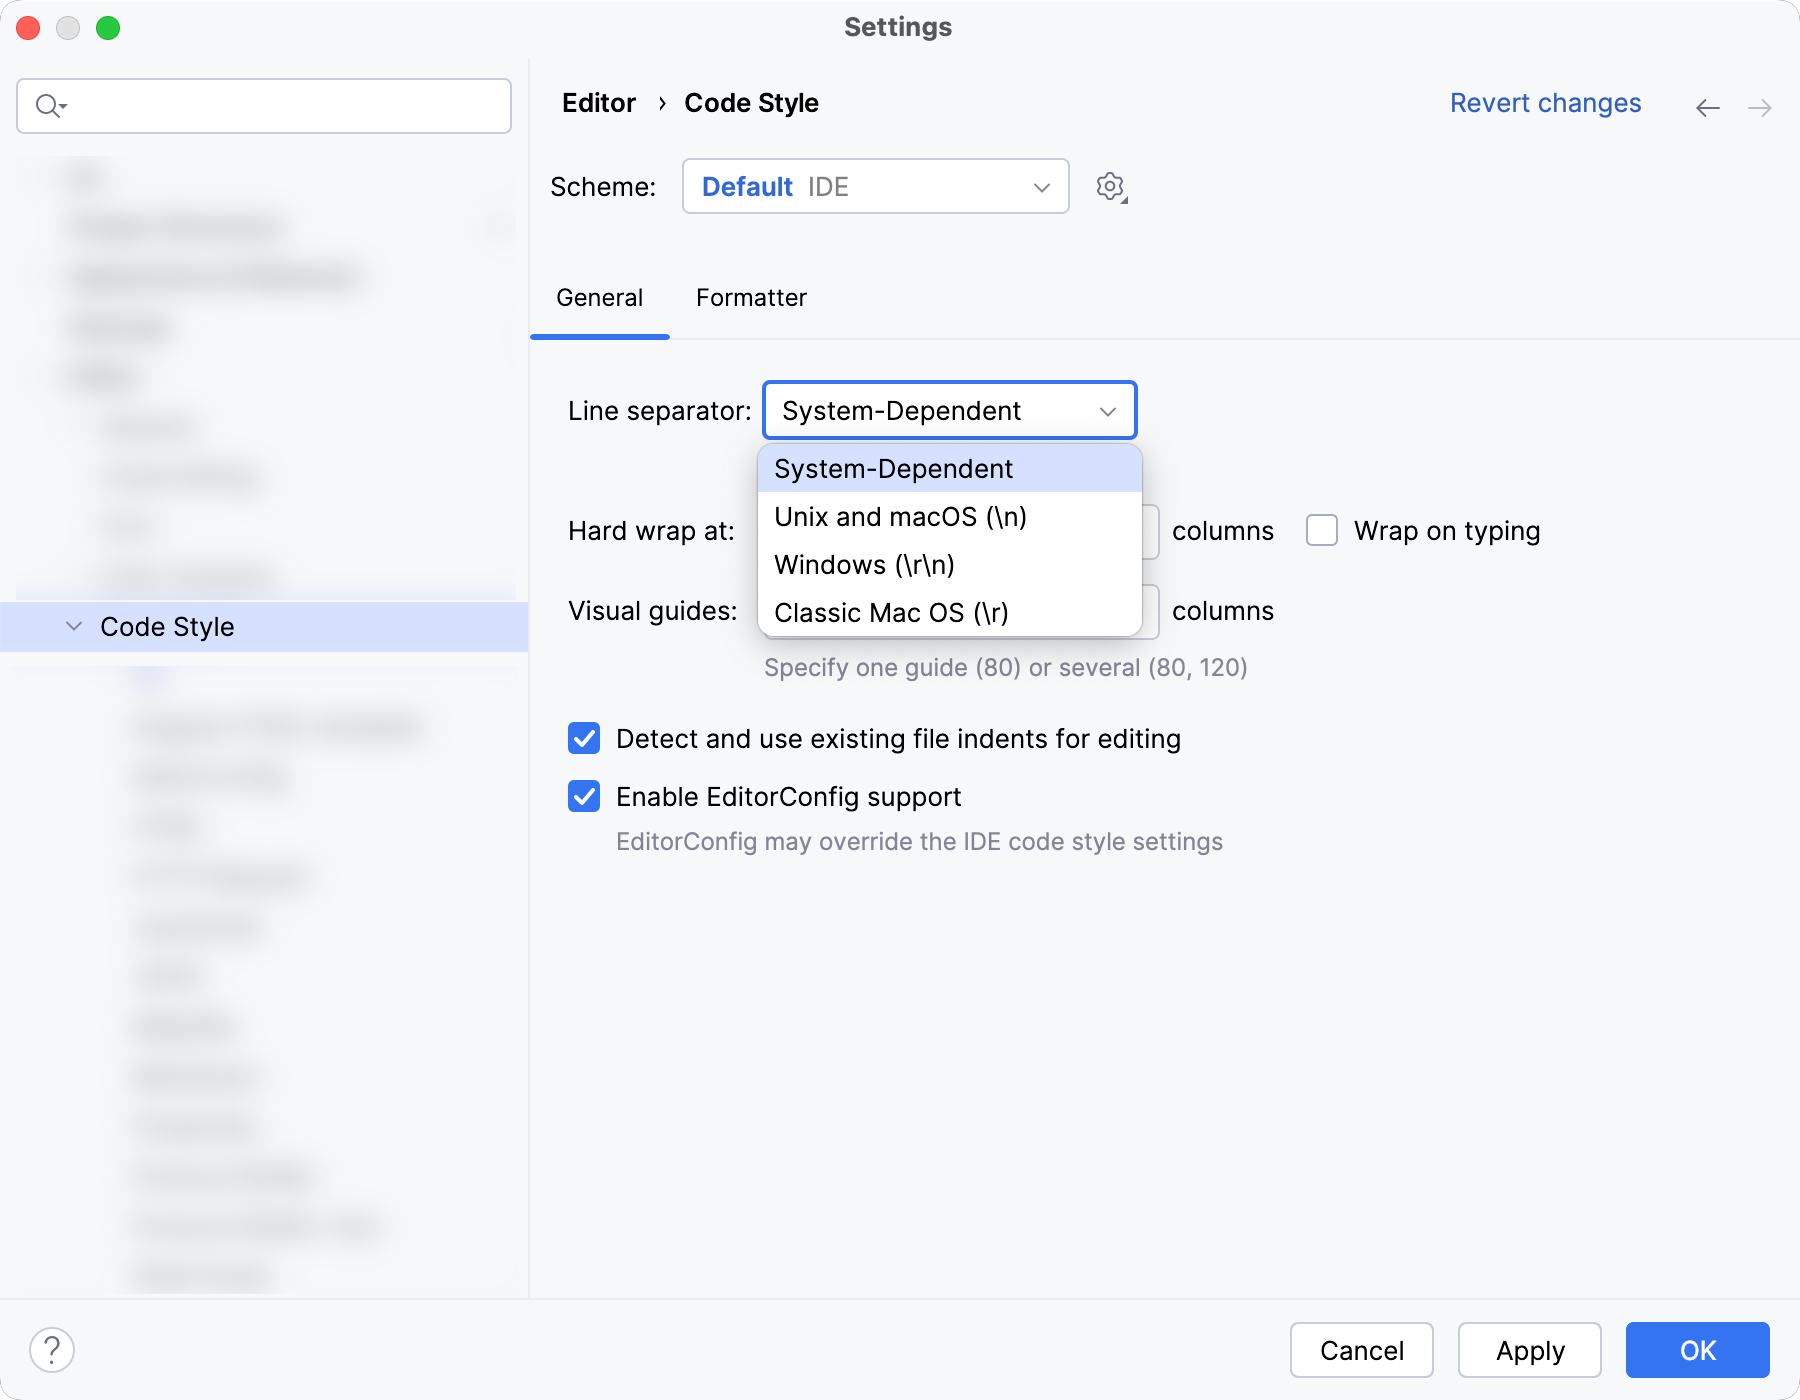Disable detect and use existing file indents
Image resolution: width=1800 pixels, height=1400 pixels.
[584, 738]
